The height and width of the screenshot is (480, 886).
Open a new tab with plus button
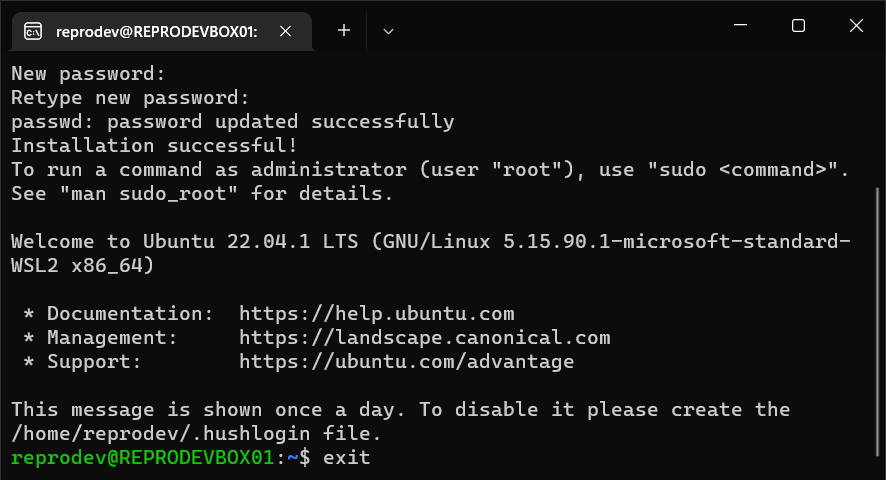[x=344, y=31]
